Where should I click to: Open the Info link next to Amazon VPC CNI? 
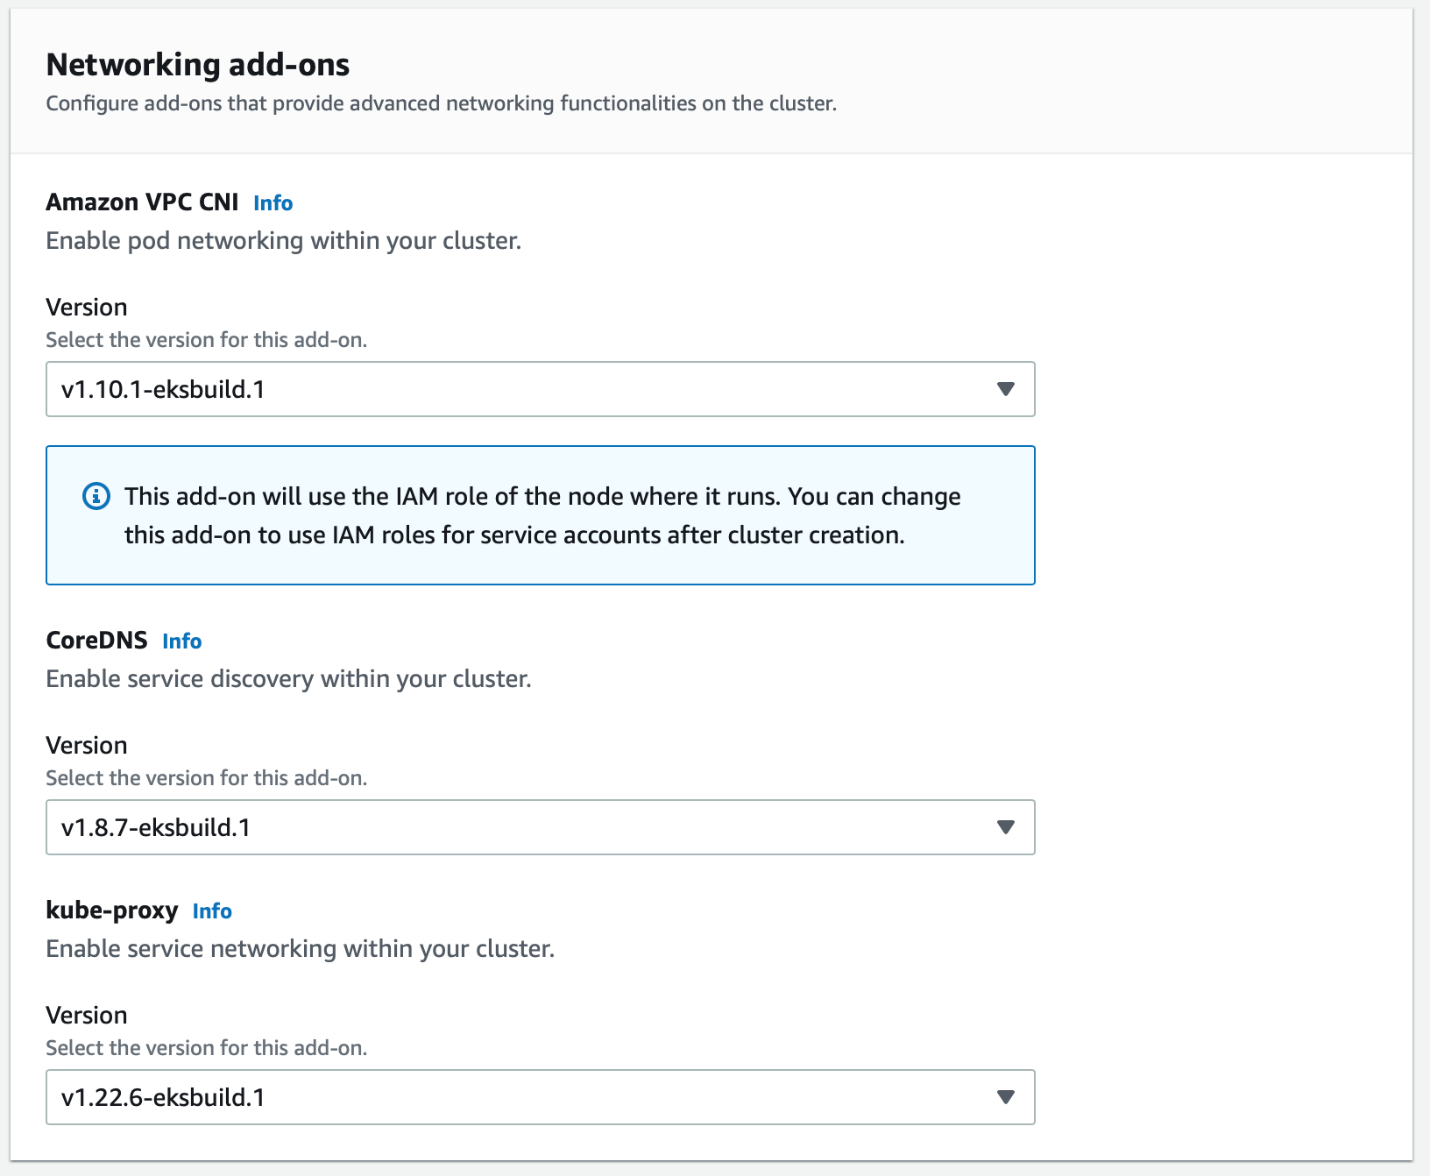coord(272,203)
